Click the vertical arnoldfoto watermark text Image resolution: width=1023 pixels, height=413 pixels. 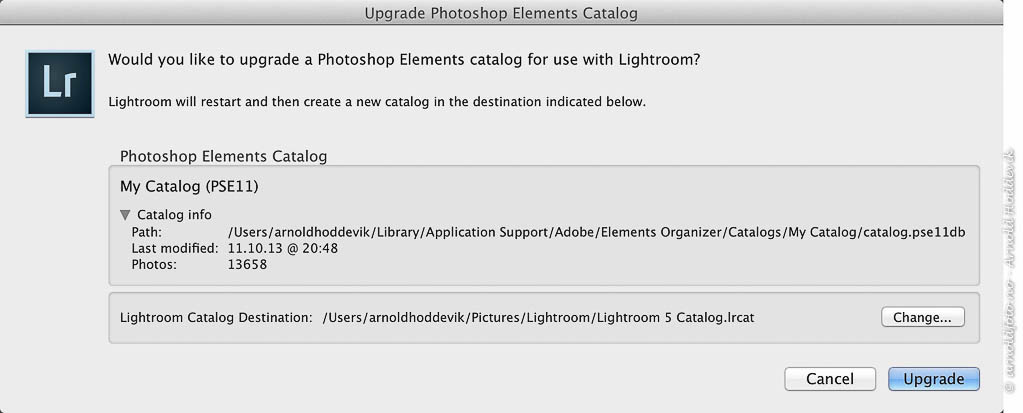point(1009,271)
